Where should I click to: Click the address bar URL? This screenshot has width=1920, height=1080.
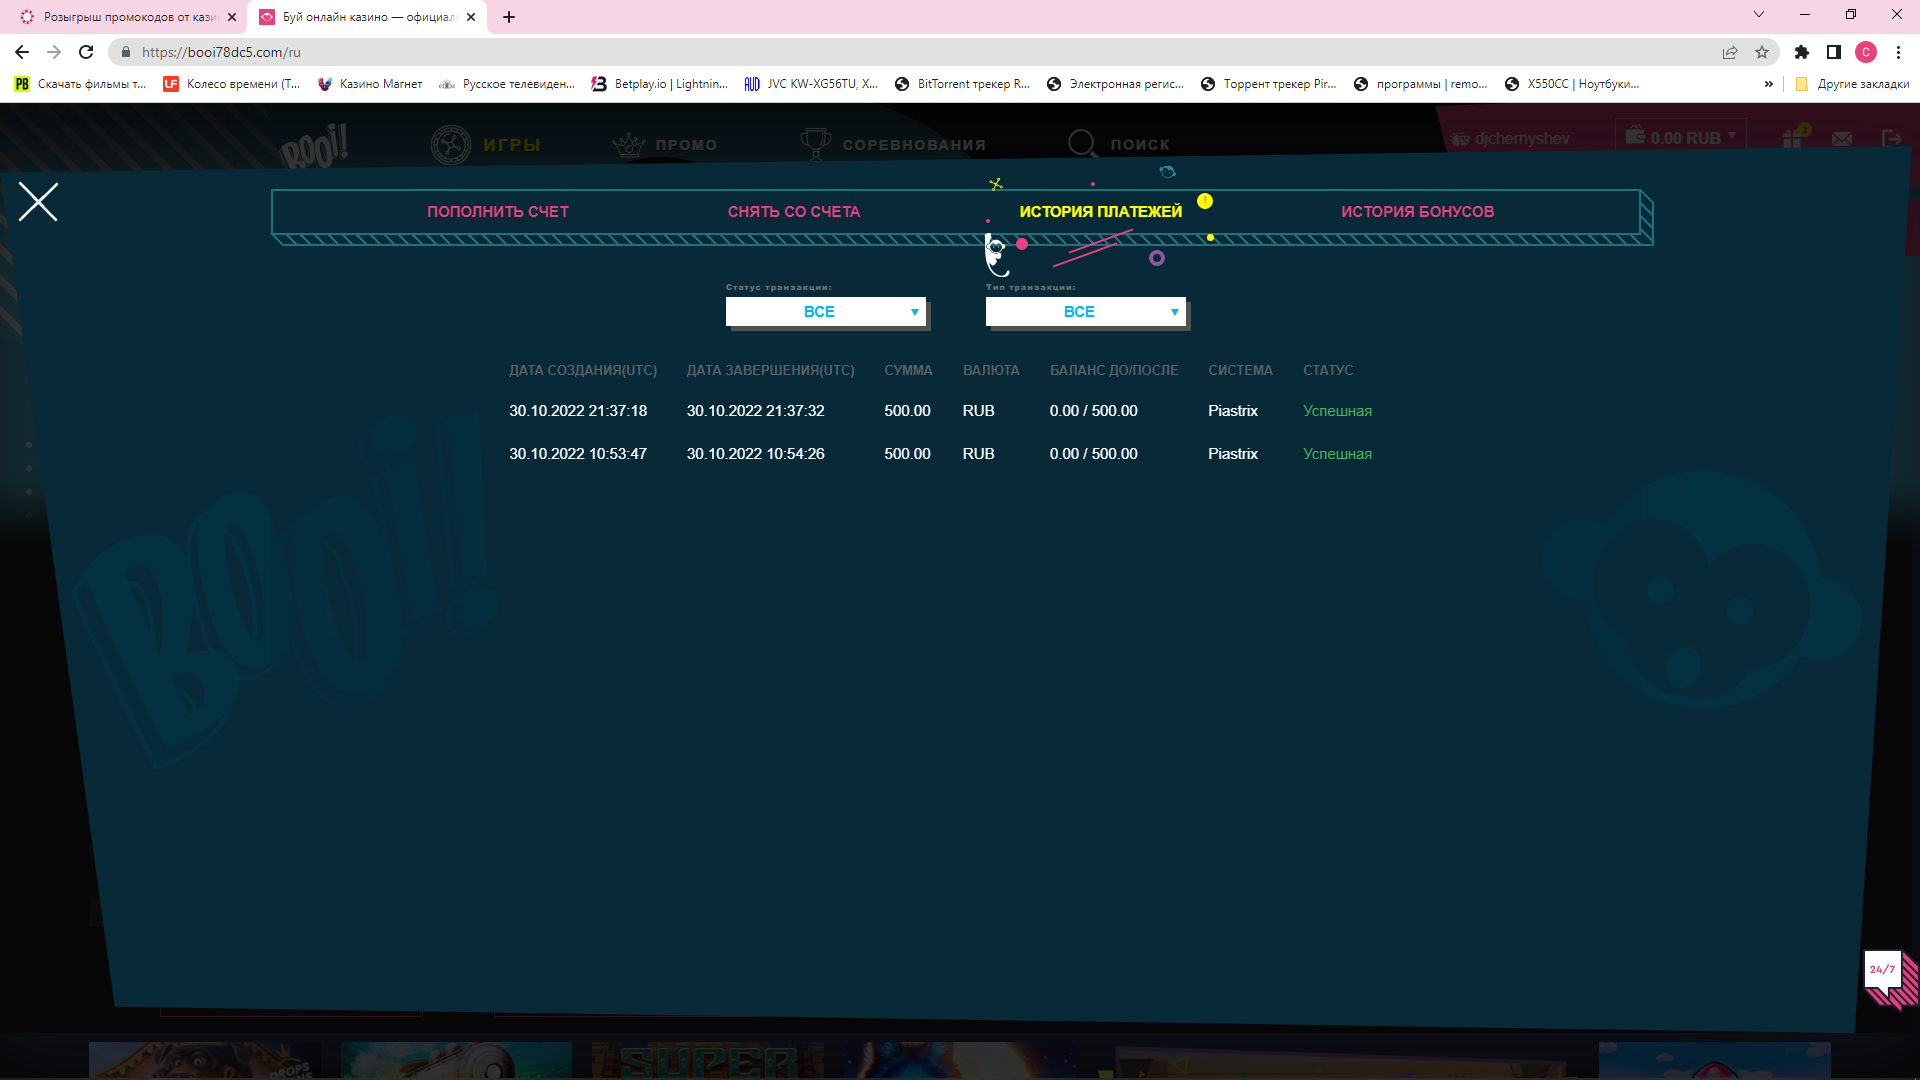[221, 52]
